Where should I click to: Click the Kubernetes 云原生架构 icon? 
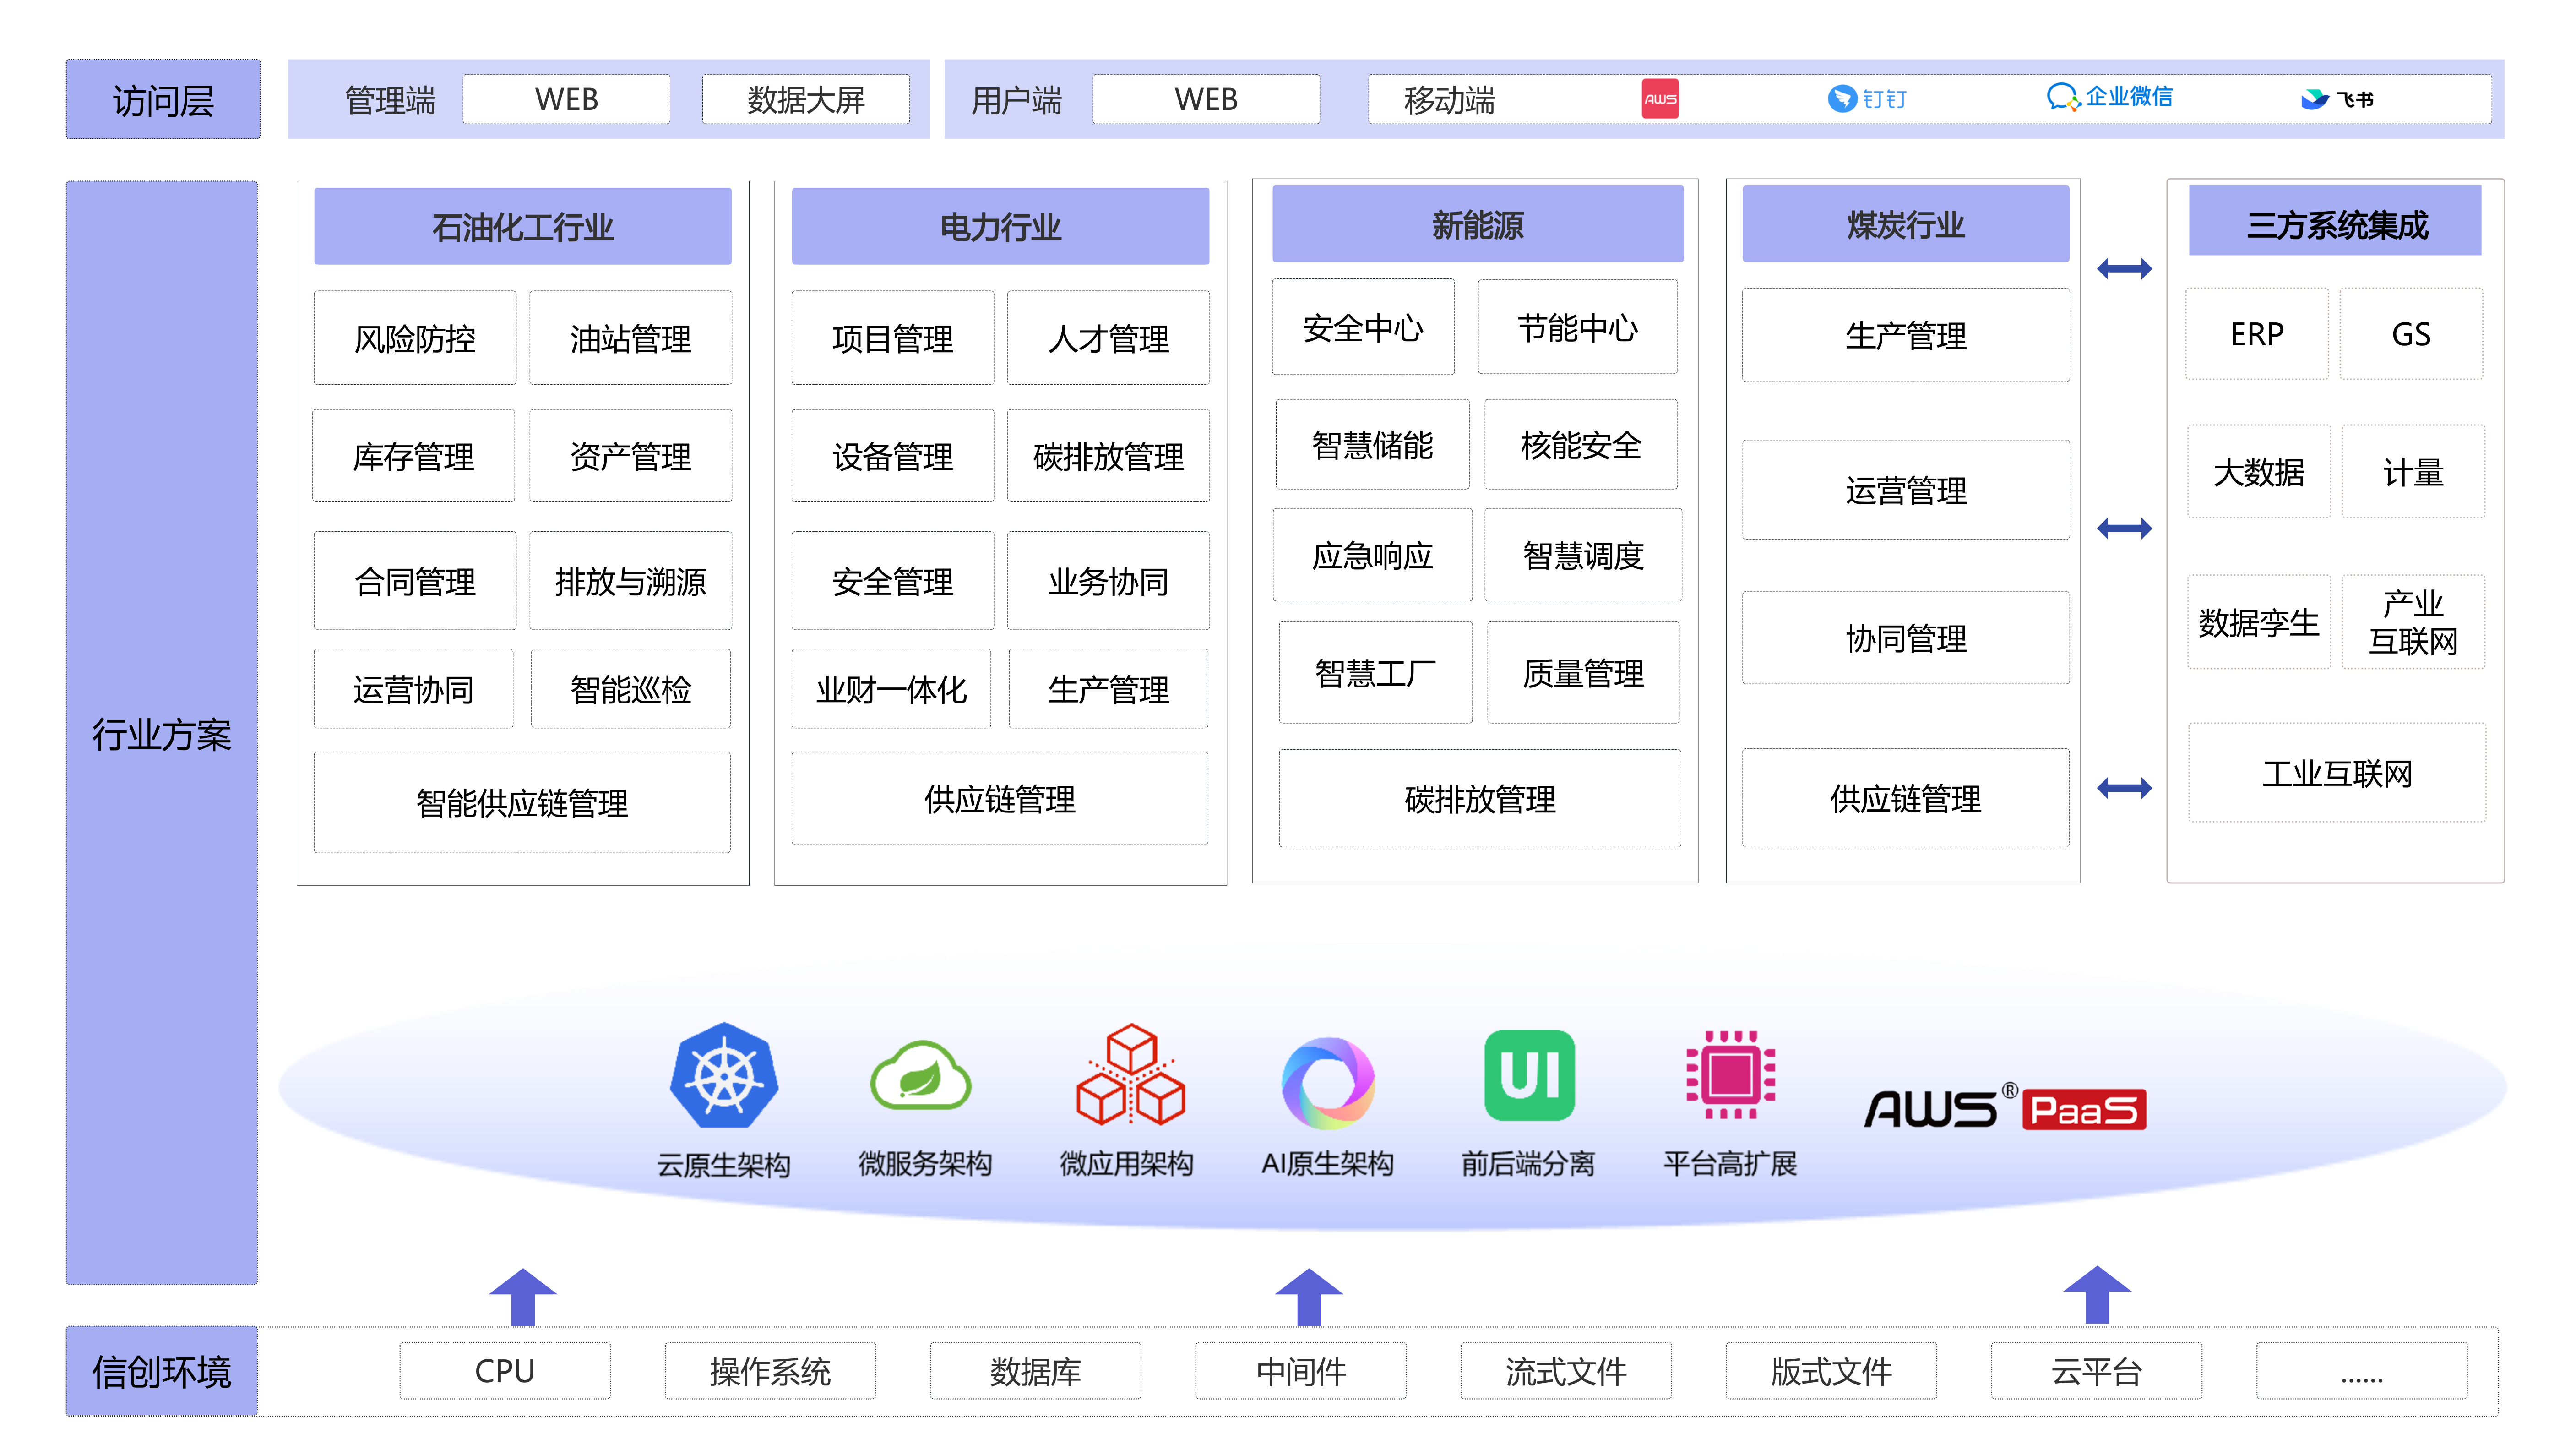pos(724,1076)
